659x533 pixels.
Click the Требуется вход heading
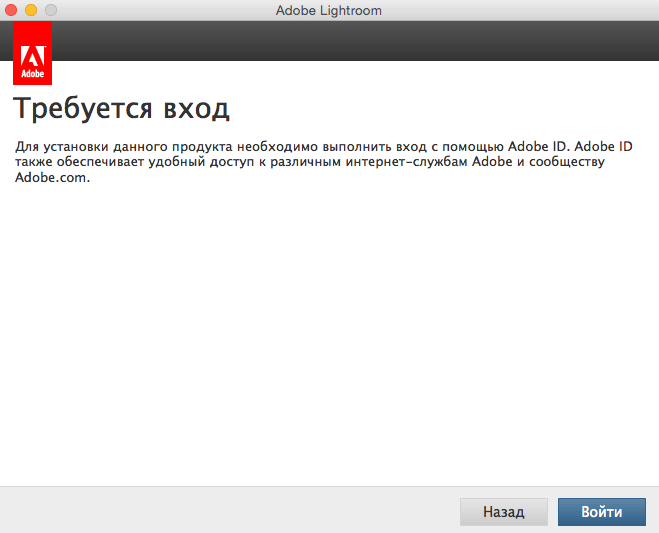(121, 109)
